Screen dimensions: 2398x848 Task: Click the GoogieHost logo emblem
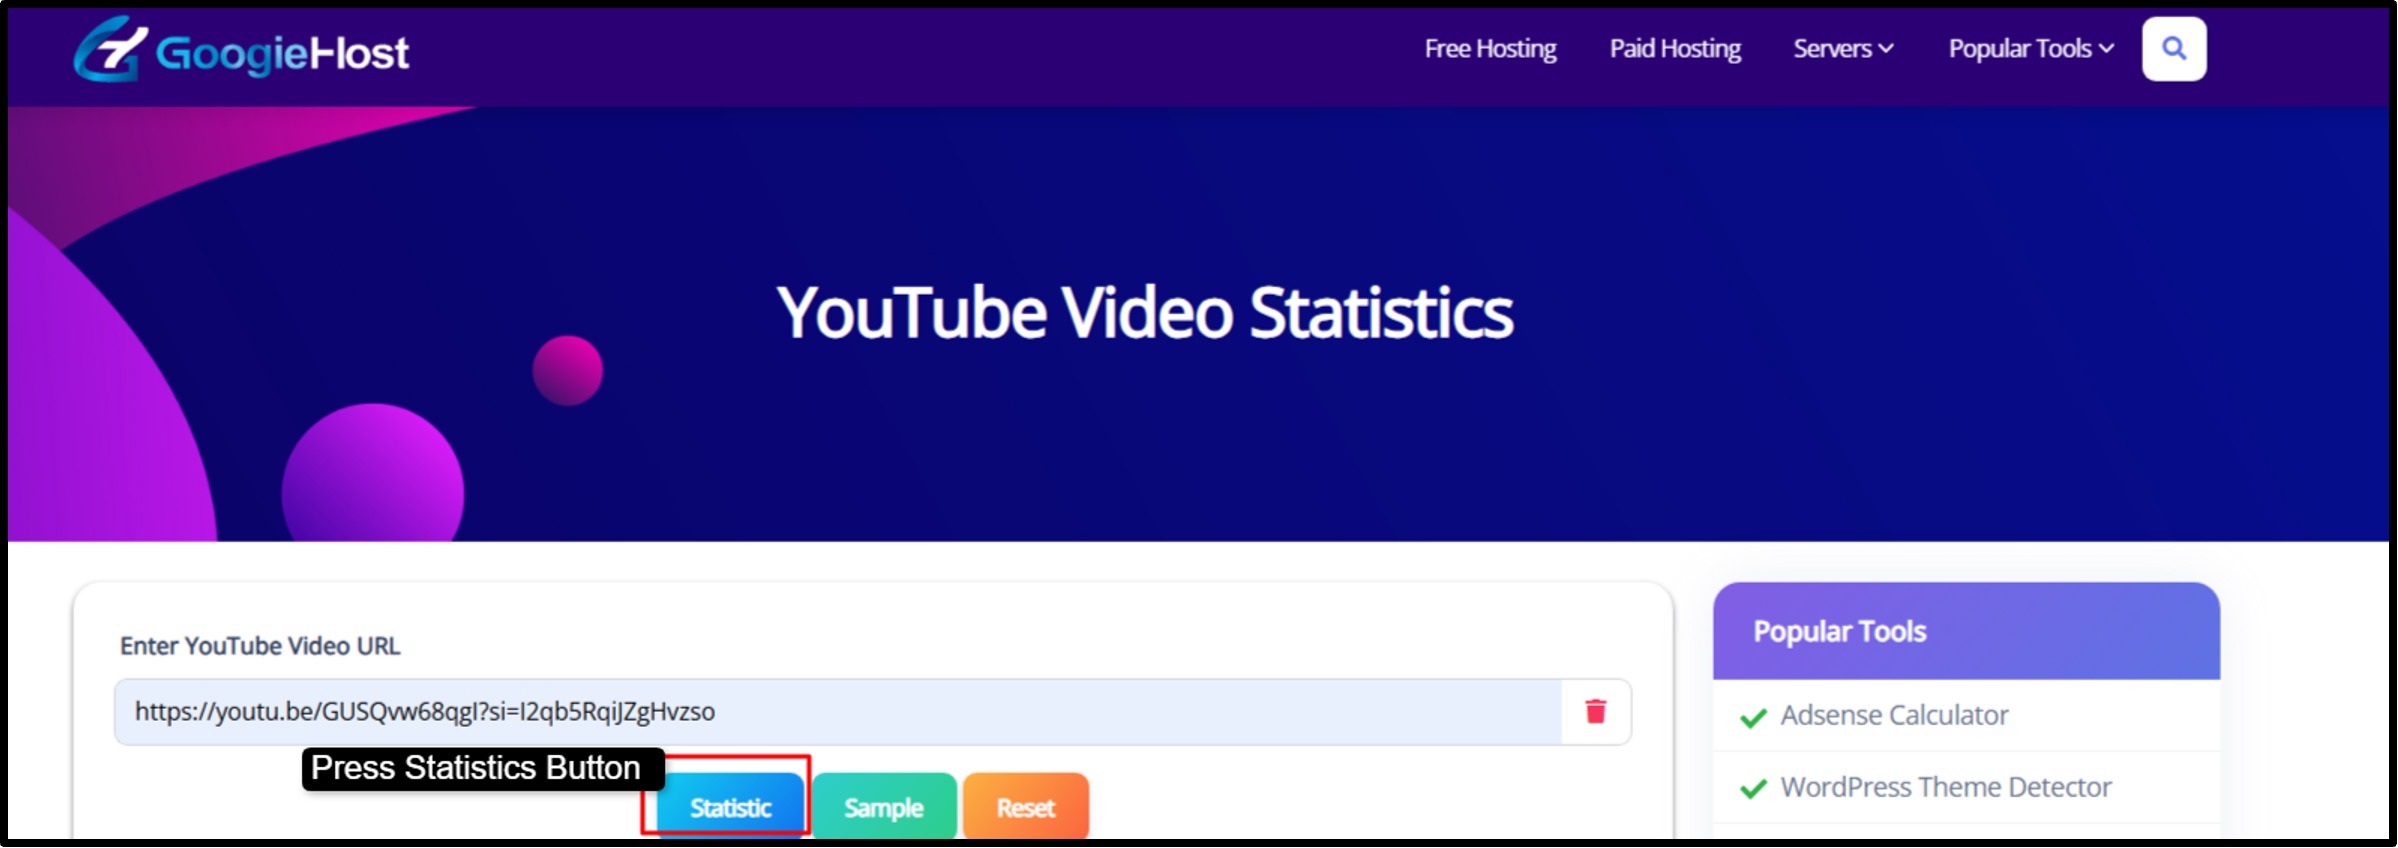[109, 50]
